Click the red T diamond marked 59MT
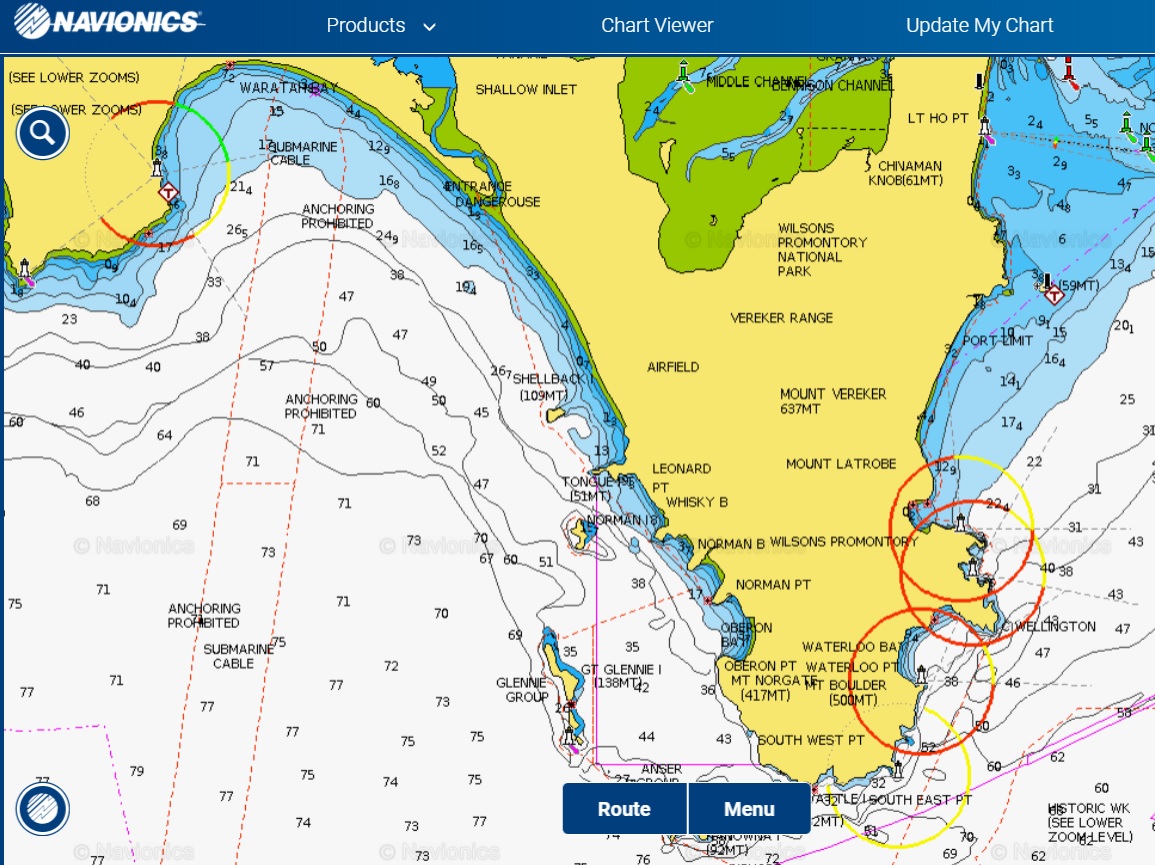1155x865 pixels. click(x=1052, y=293)
